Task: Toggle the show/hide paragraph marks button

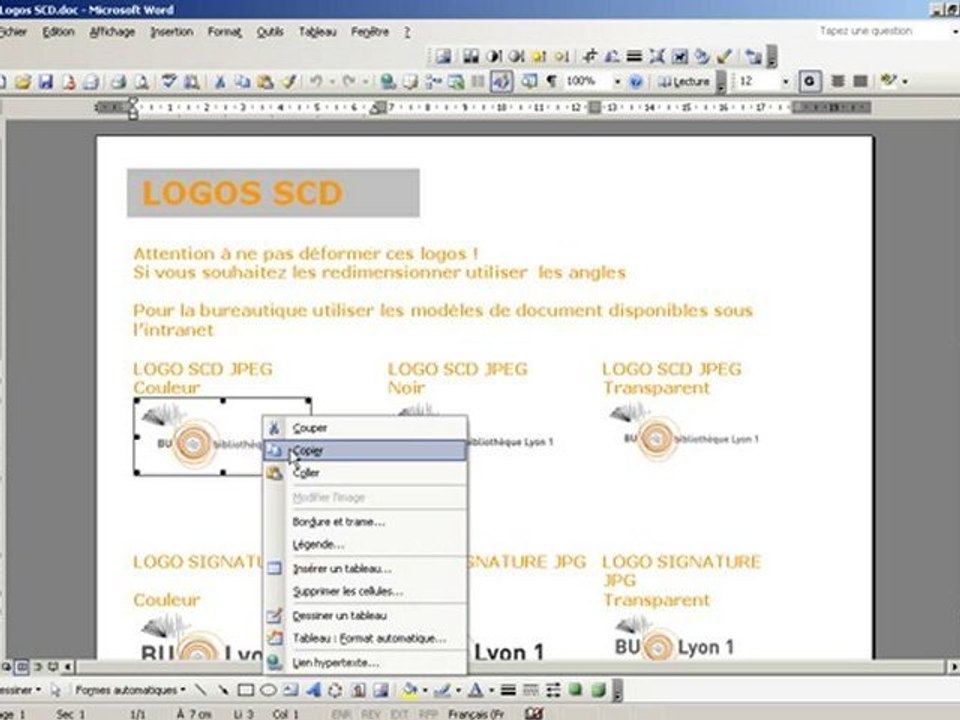Action: pyautogui.click(x=552, y=81)
